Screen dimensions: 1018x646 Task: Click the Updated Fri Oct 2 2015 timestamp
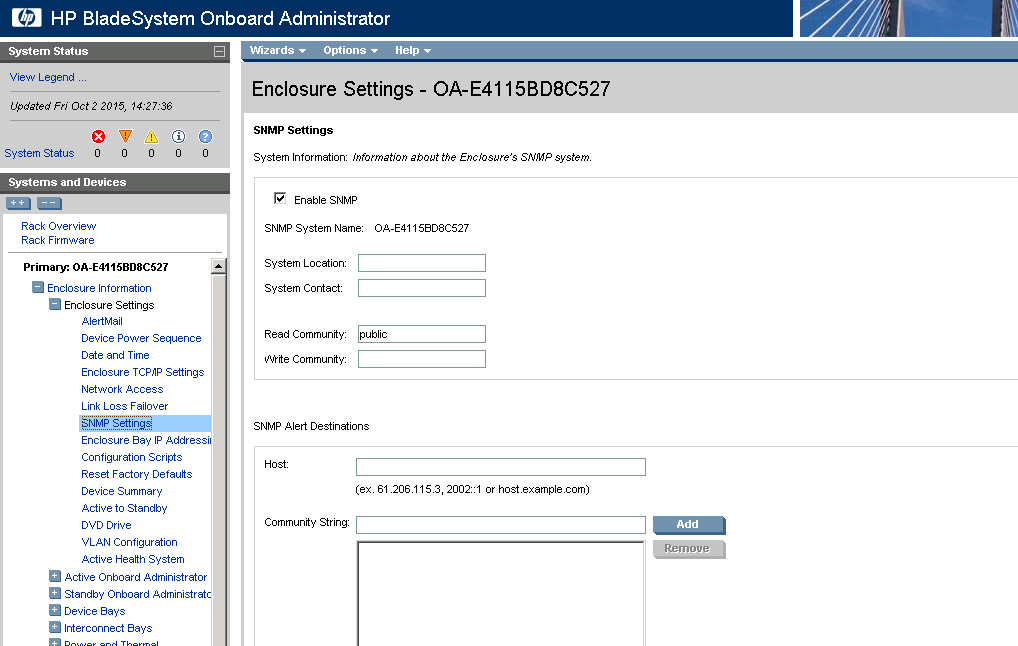[x=92, y=106]
